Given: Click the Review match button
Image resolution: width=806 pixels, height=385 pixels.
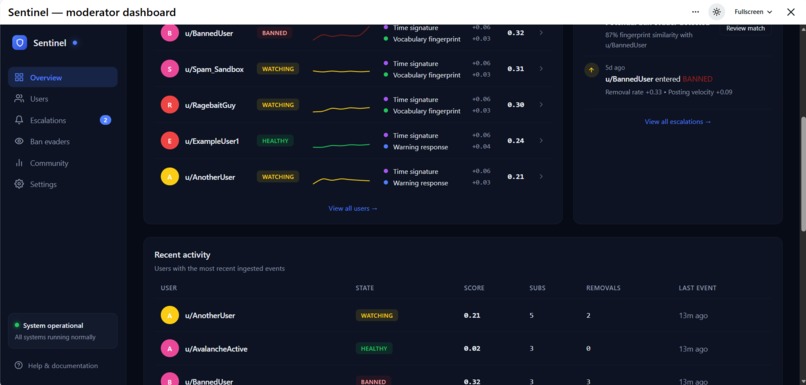Looking at the screenshot, I should pyautogui.click(x=745, y=29).
